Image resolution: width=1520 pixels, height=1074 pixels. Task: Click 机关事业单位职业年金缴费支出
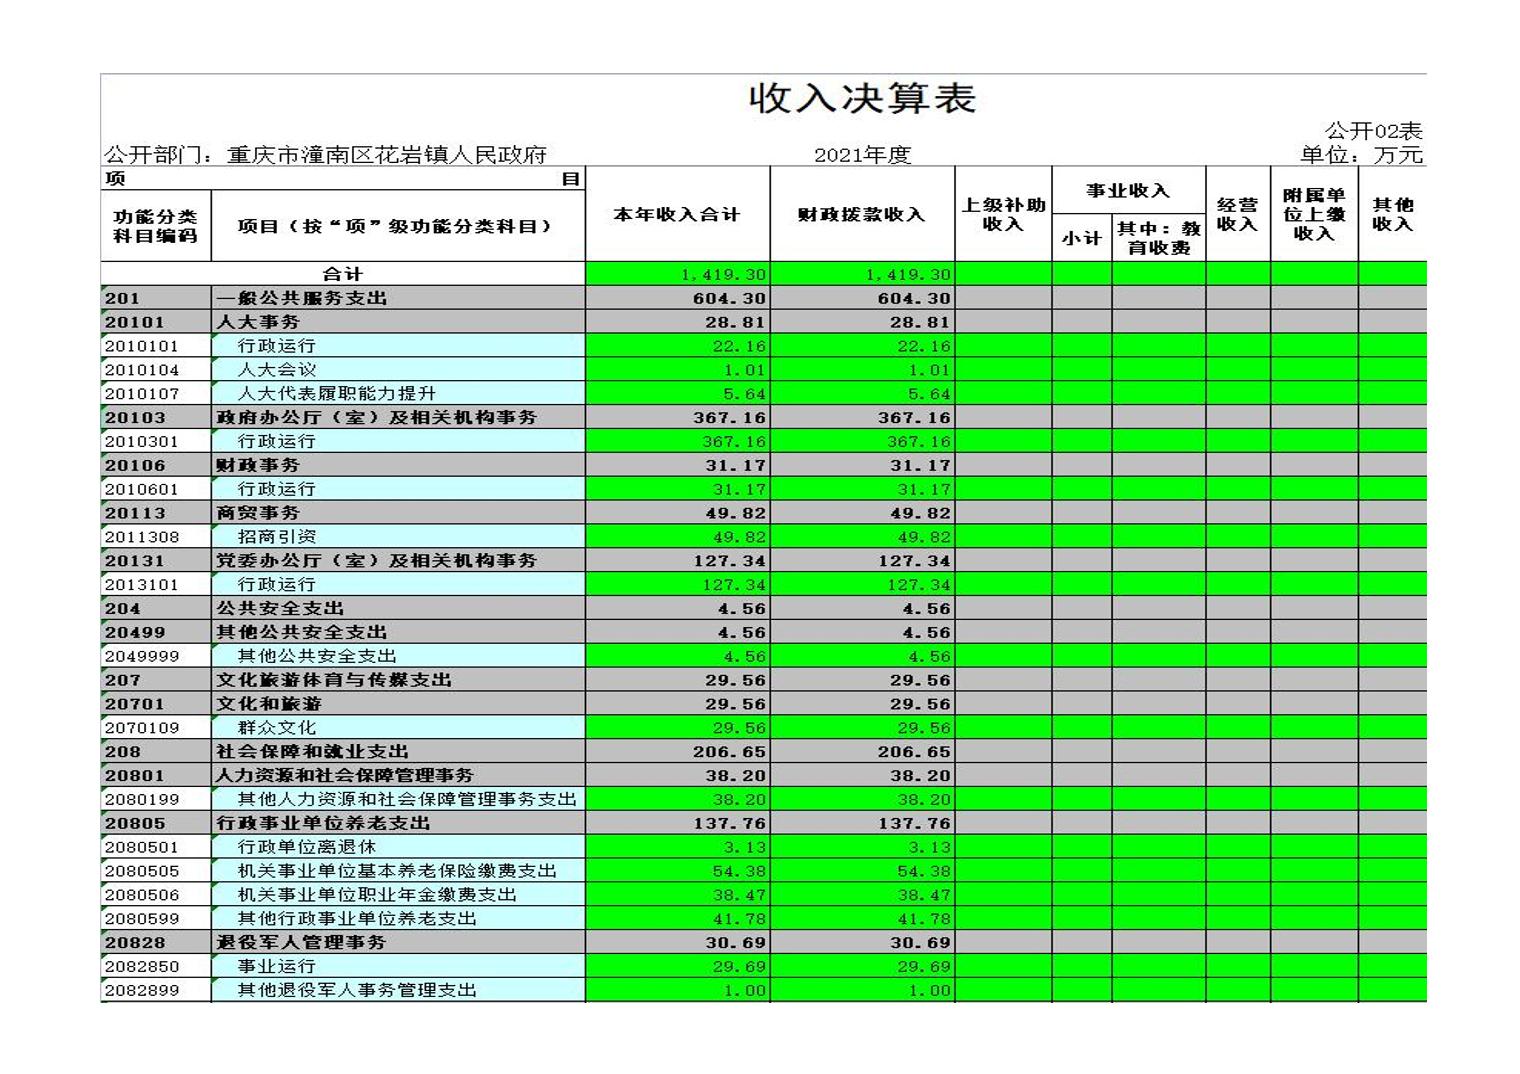(376, 894)
